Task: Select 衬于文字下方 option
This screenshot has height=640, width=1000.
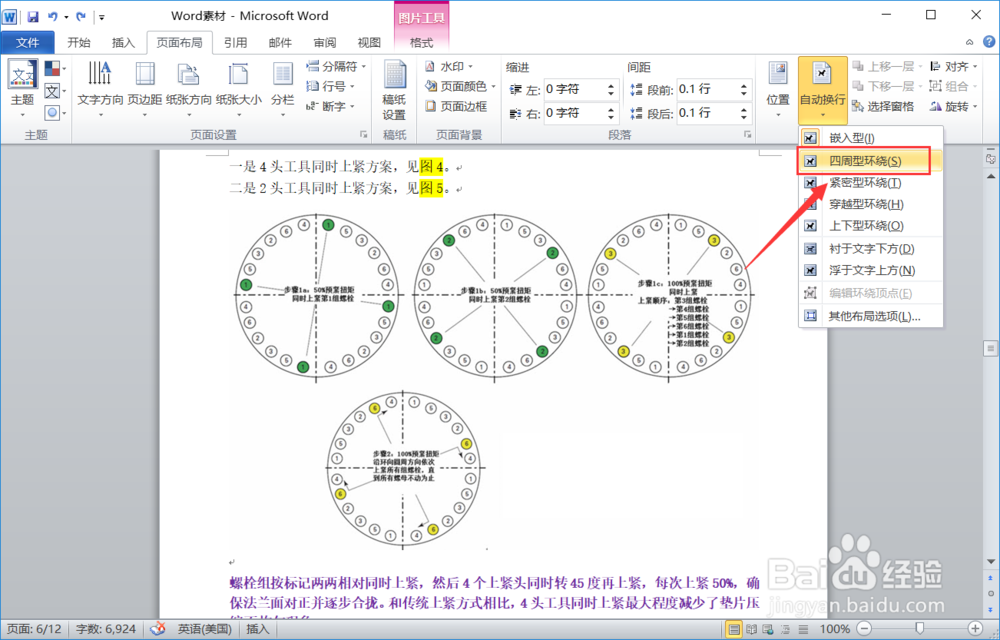Action: pyautogui.click(x=871, y=249)
